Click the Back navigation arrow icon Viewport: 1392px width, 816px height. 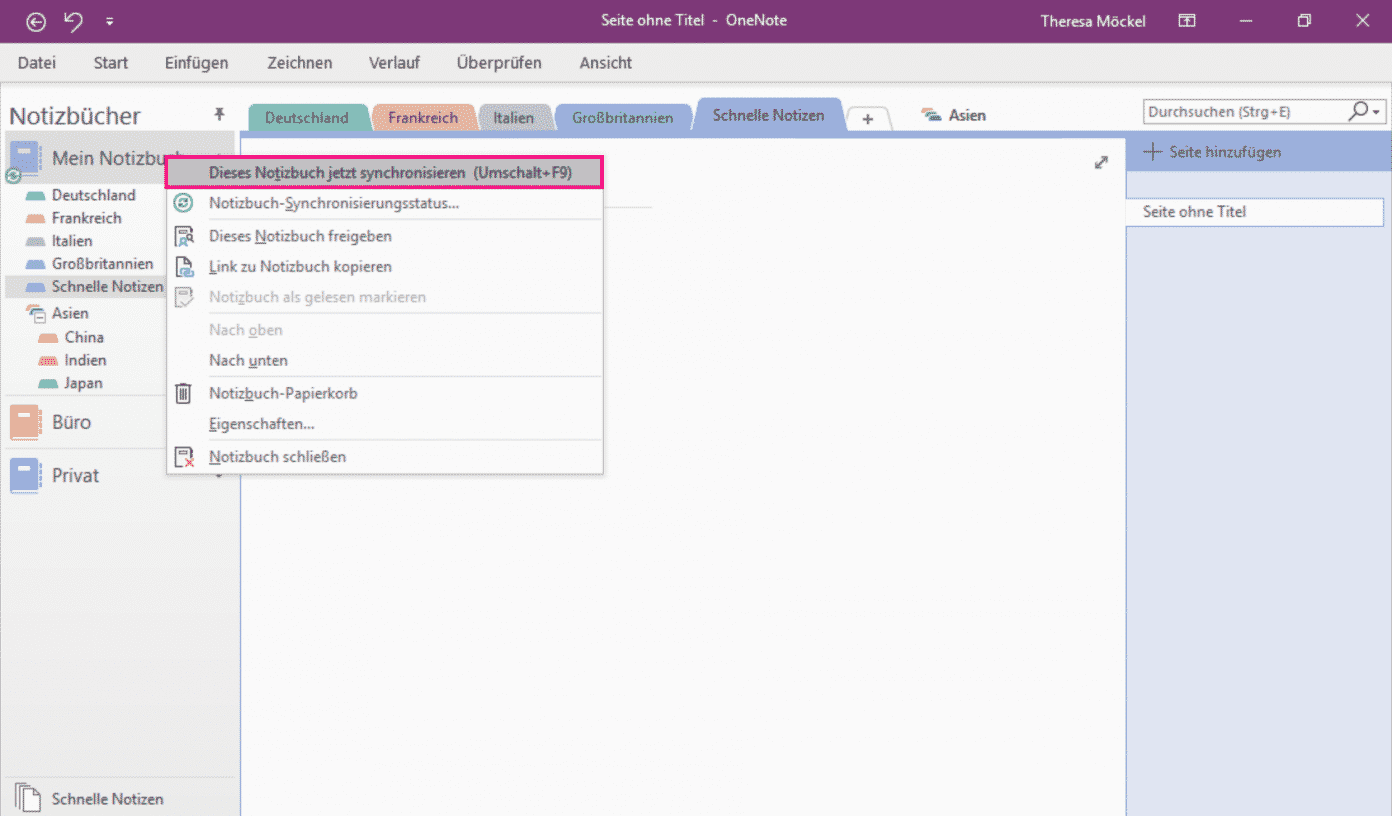35,20
